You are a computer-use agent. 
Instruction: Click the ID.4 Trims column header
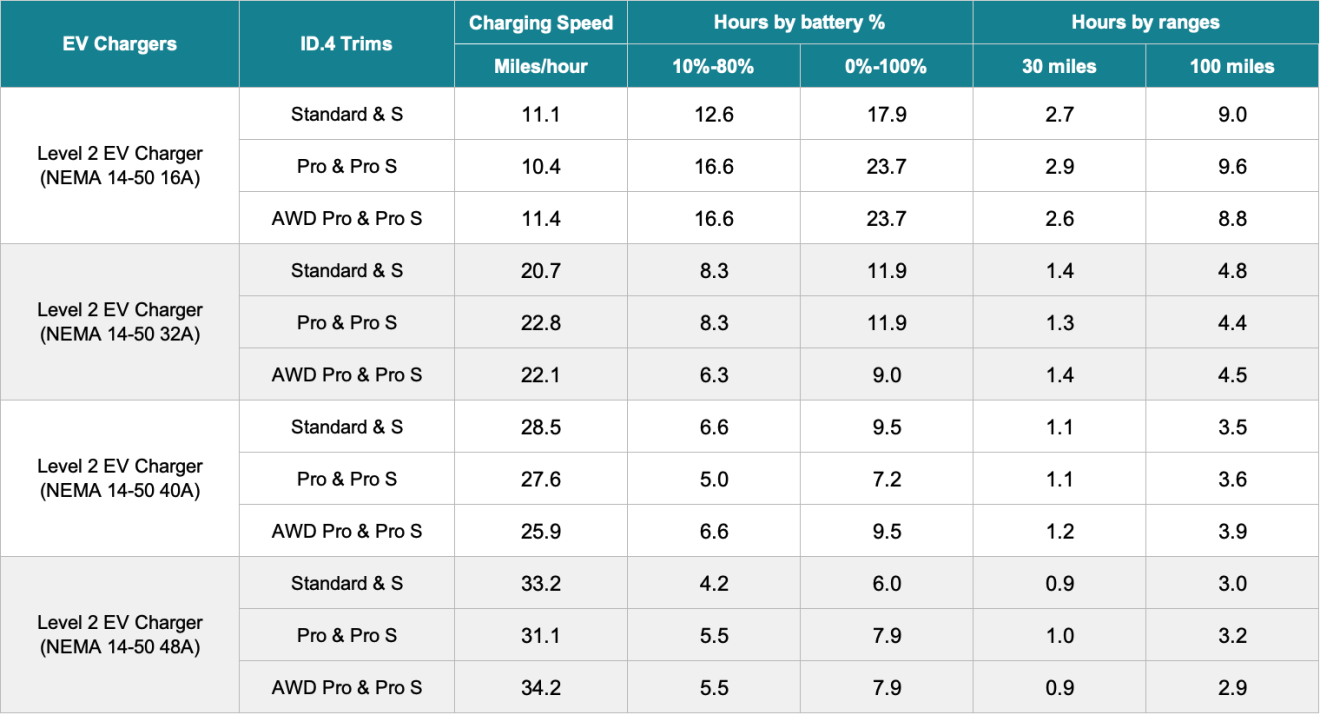(346, 44)
